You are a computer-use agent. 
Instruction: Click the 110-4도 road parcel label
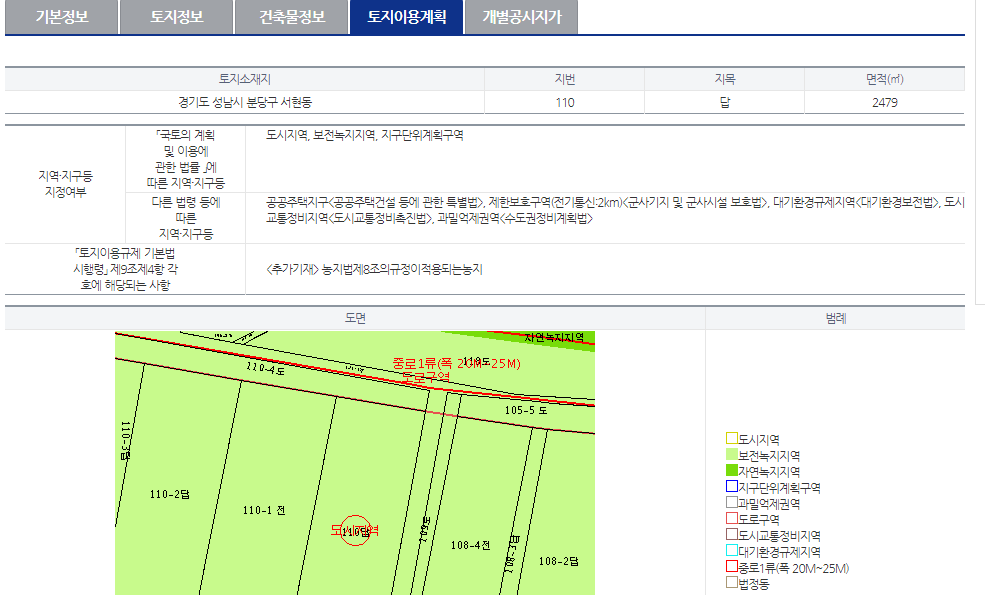point(265,369)
